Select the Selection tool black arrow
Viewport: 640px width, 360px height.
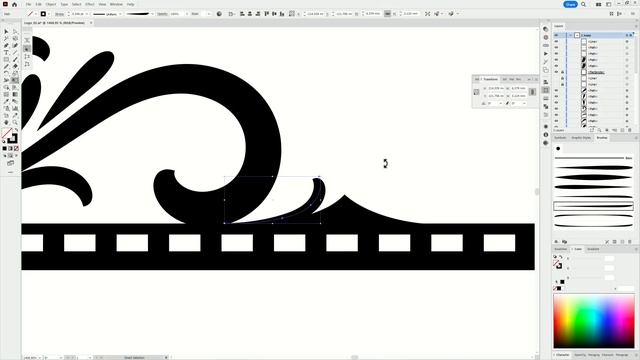pyautogui.click(x=6, y=31)
